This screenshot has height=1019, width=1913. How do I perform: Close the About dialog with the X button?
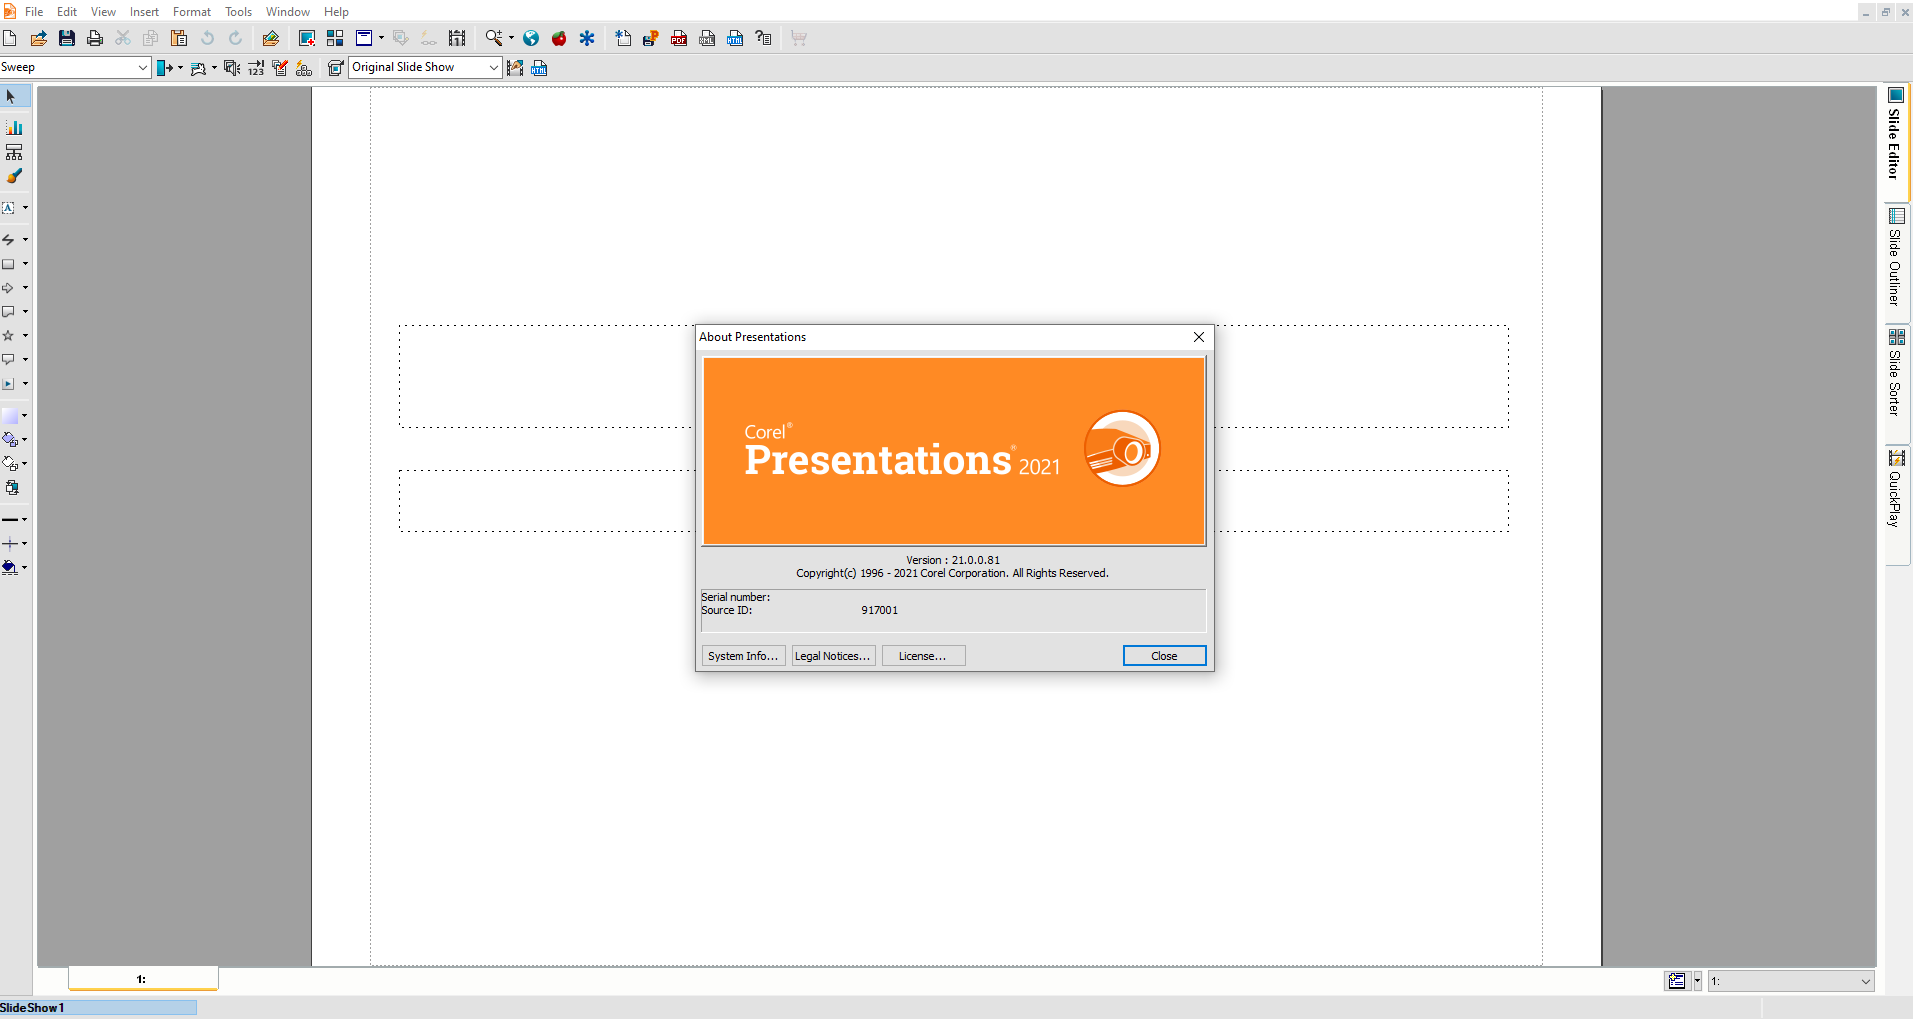[1199, 337]
